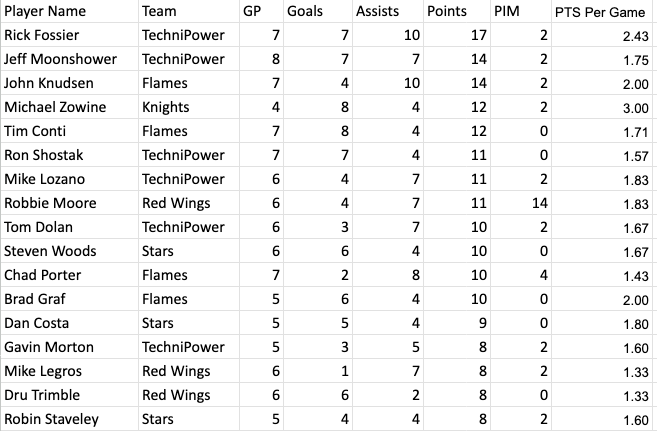The image size is (657, 431).
Task: Click the Jeff Moonshower name cell
Action: (x=70, y=59)
